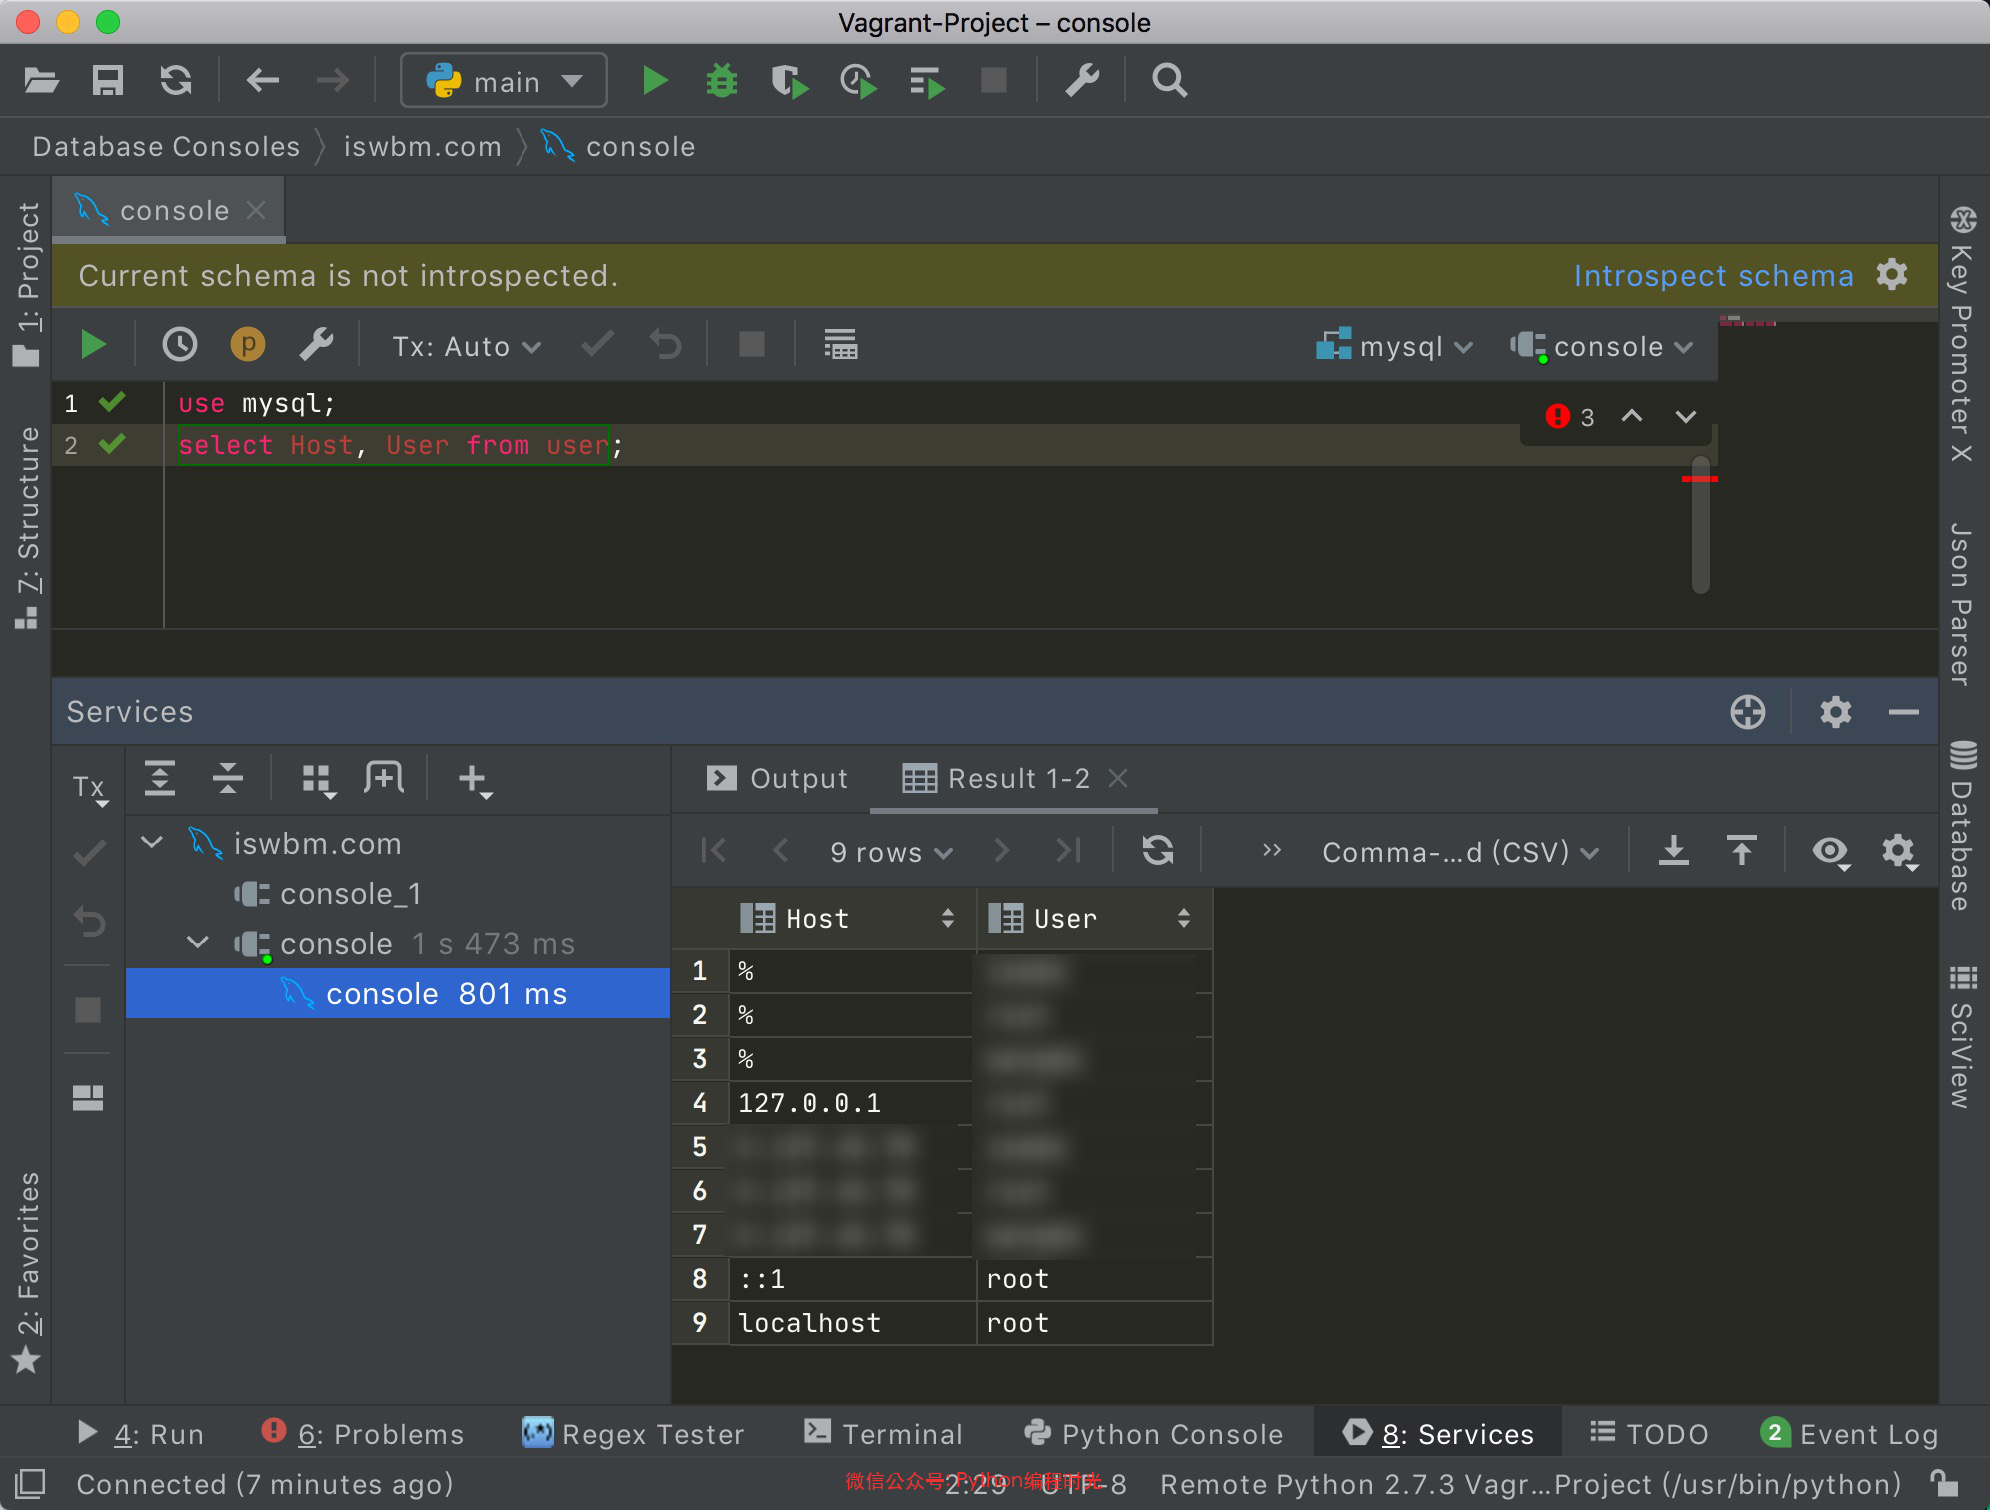Open the Tx: Auto transaction dropdown

(x=466, y=346)
